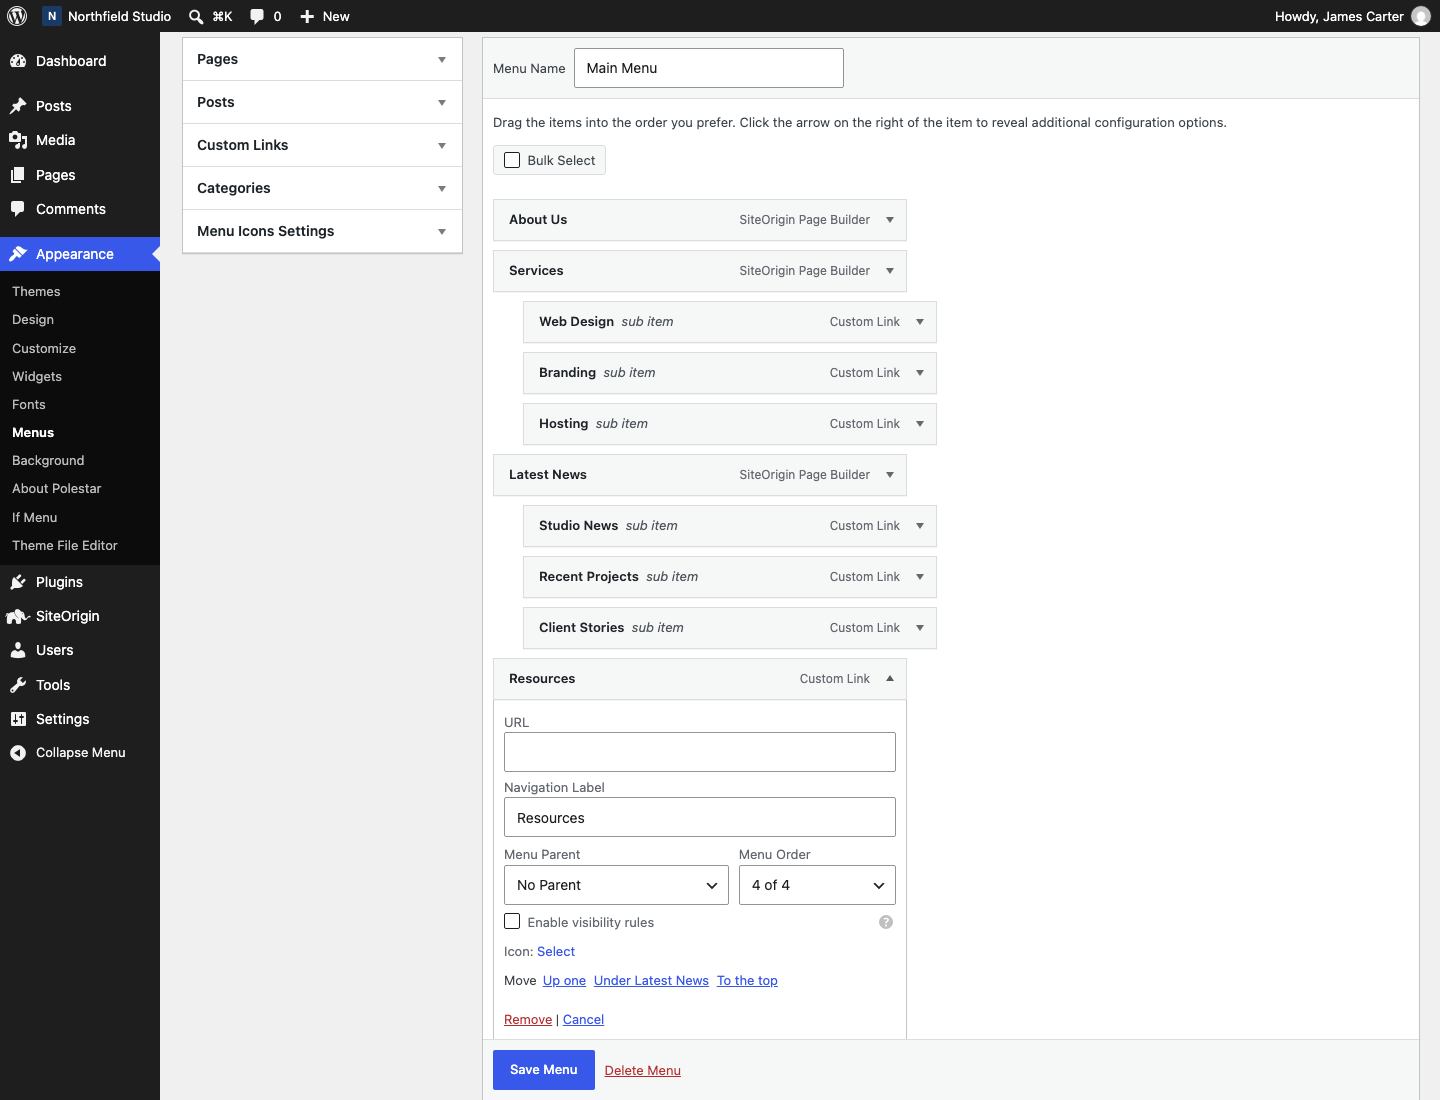
Task: Expand the Branding sub item arrow
Action: (920, 373)
